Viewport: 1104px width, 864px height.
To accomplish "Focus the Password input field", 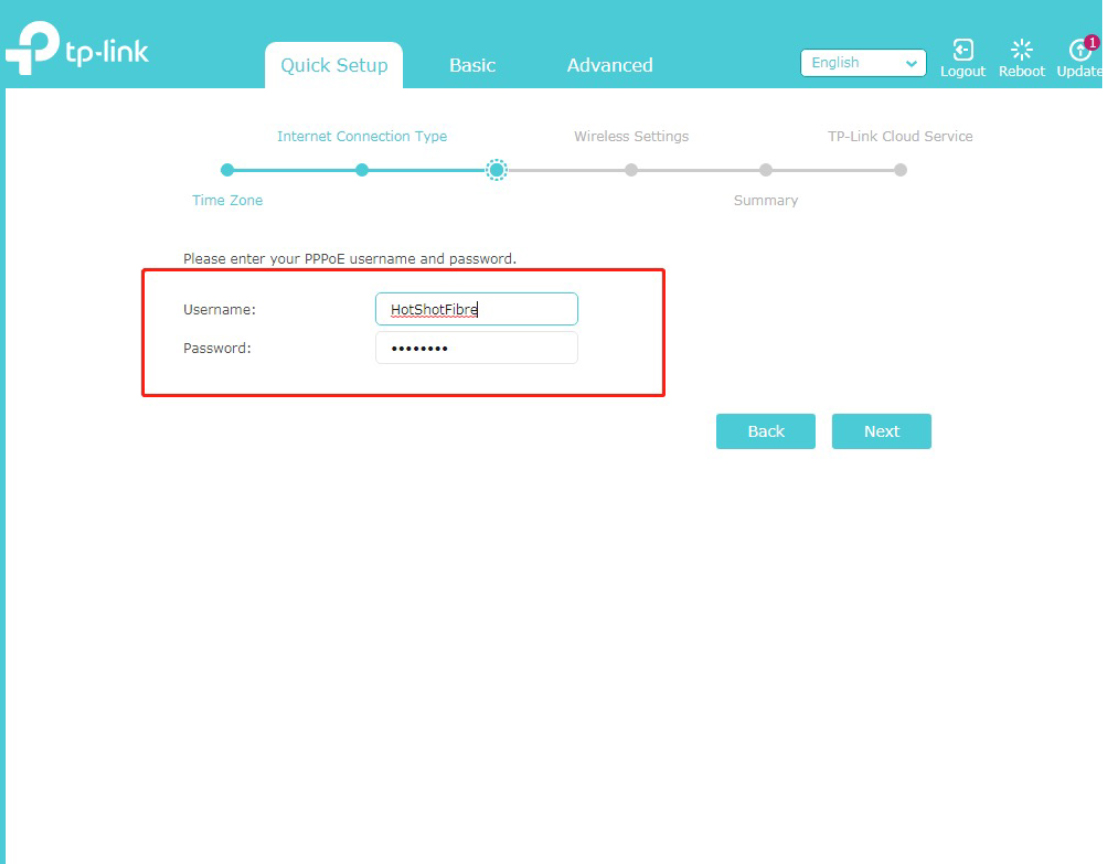I will [x=477, y=348].
